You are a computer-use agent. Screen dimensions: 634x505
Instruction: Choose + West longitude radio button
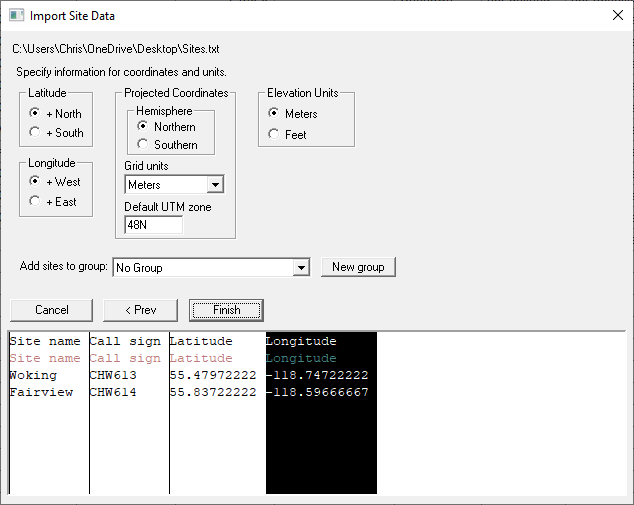click(x=35, y=182)
